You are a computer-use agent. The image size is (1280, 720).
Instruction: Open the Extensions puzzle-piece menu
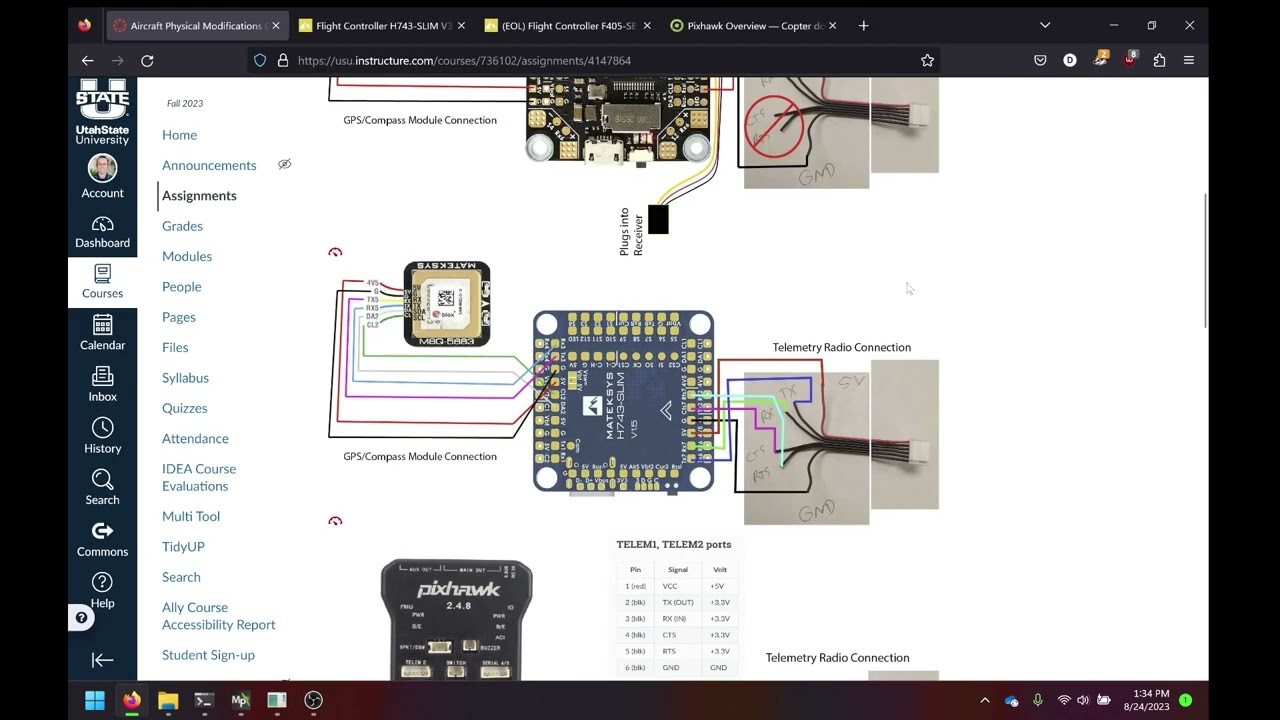coord(1159,60)
